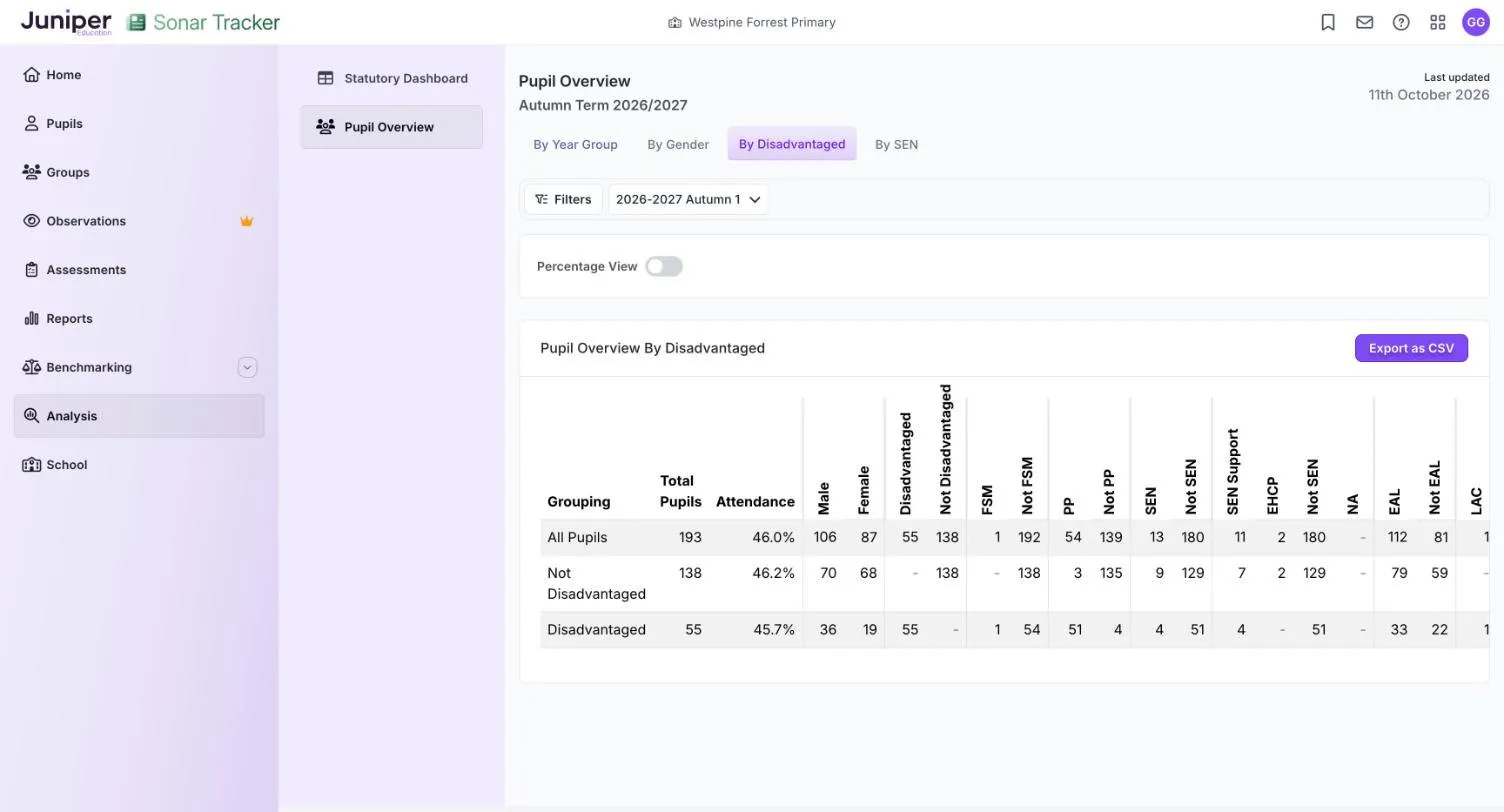Open the help question mark icon
Viewport: 1504px width, 812px height.
[x=1401, y=22]
